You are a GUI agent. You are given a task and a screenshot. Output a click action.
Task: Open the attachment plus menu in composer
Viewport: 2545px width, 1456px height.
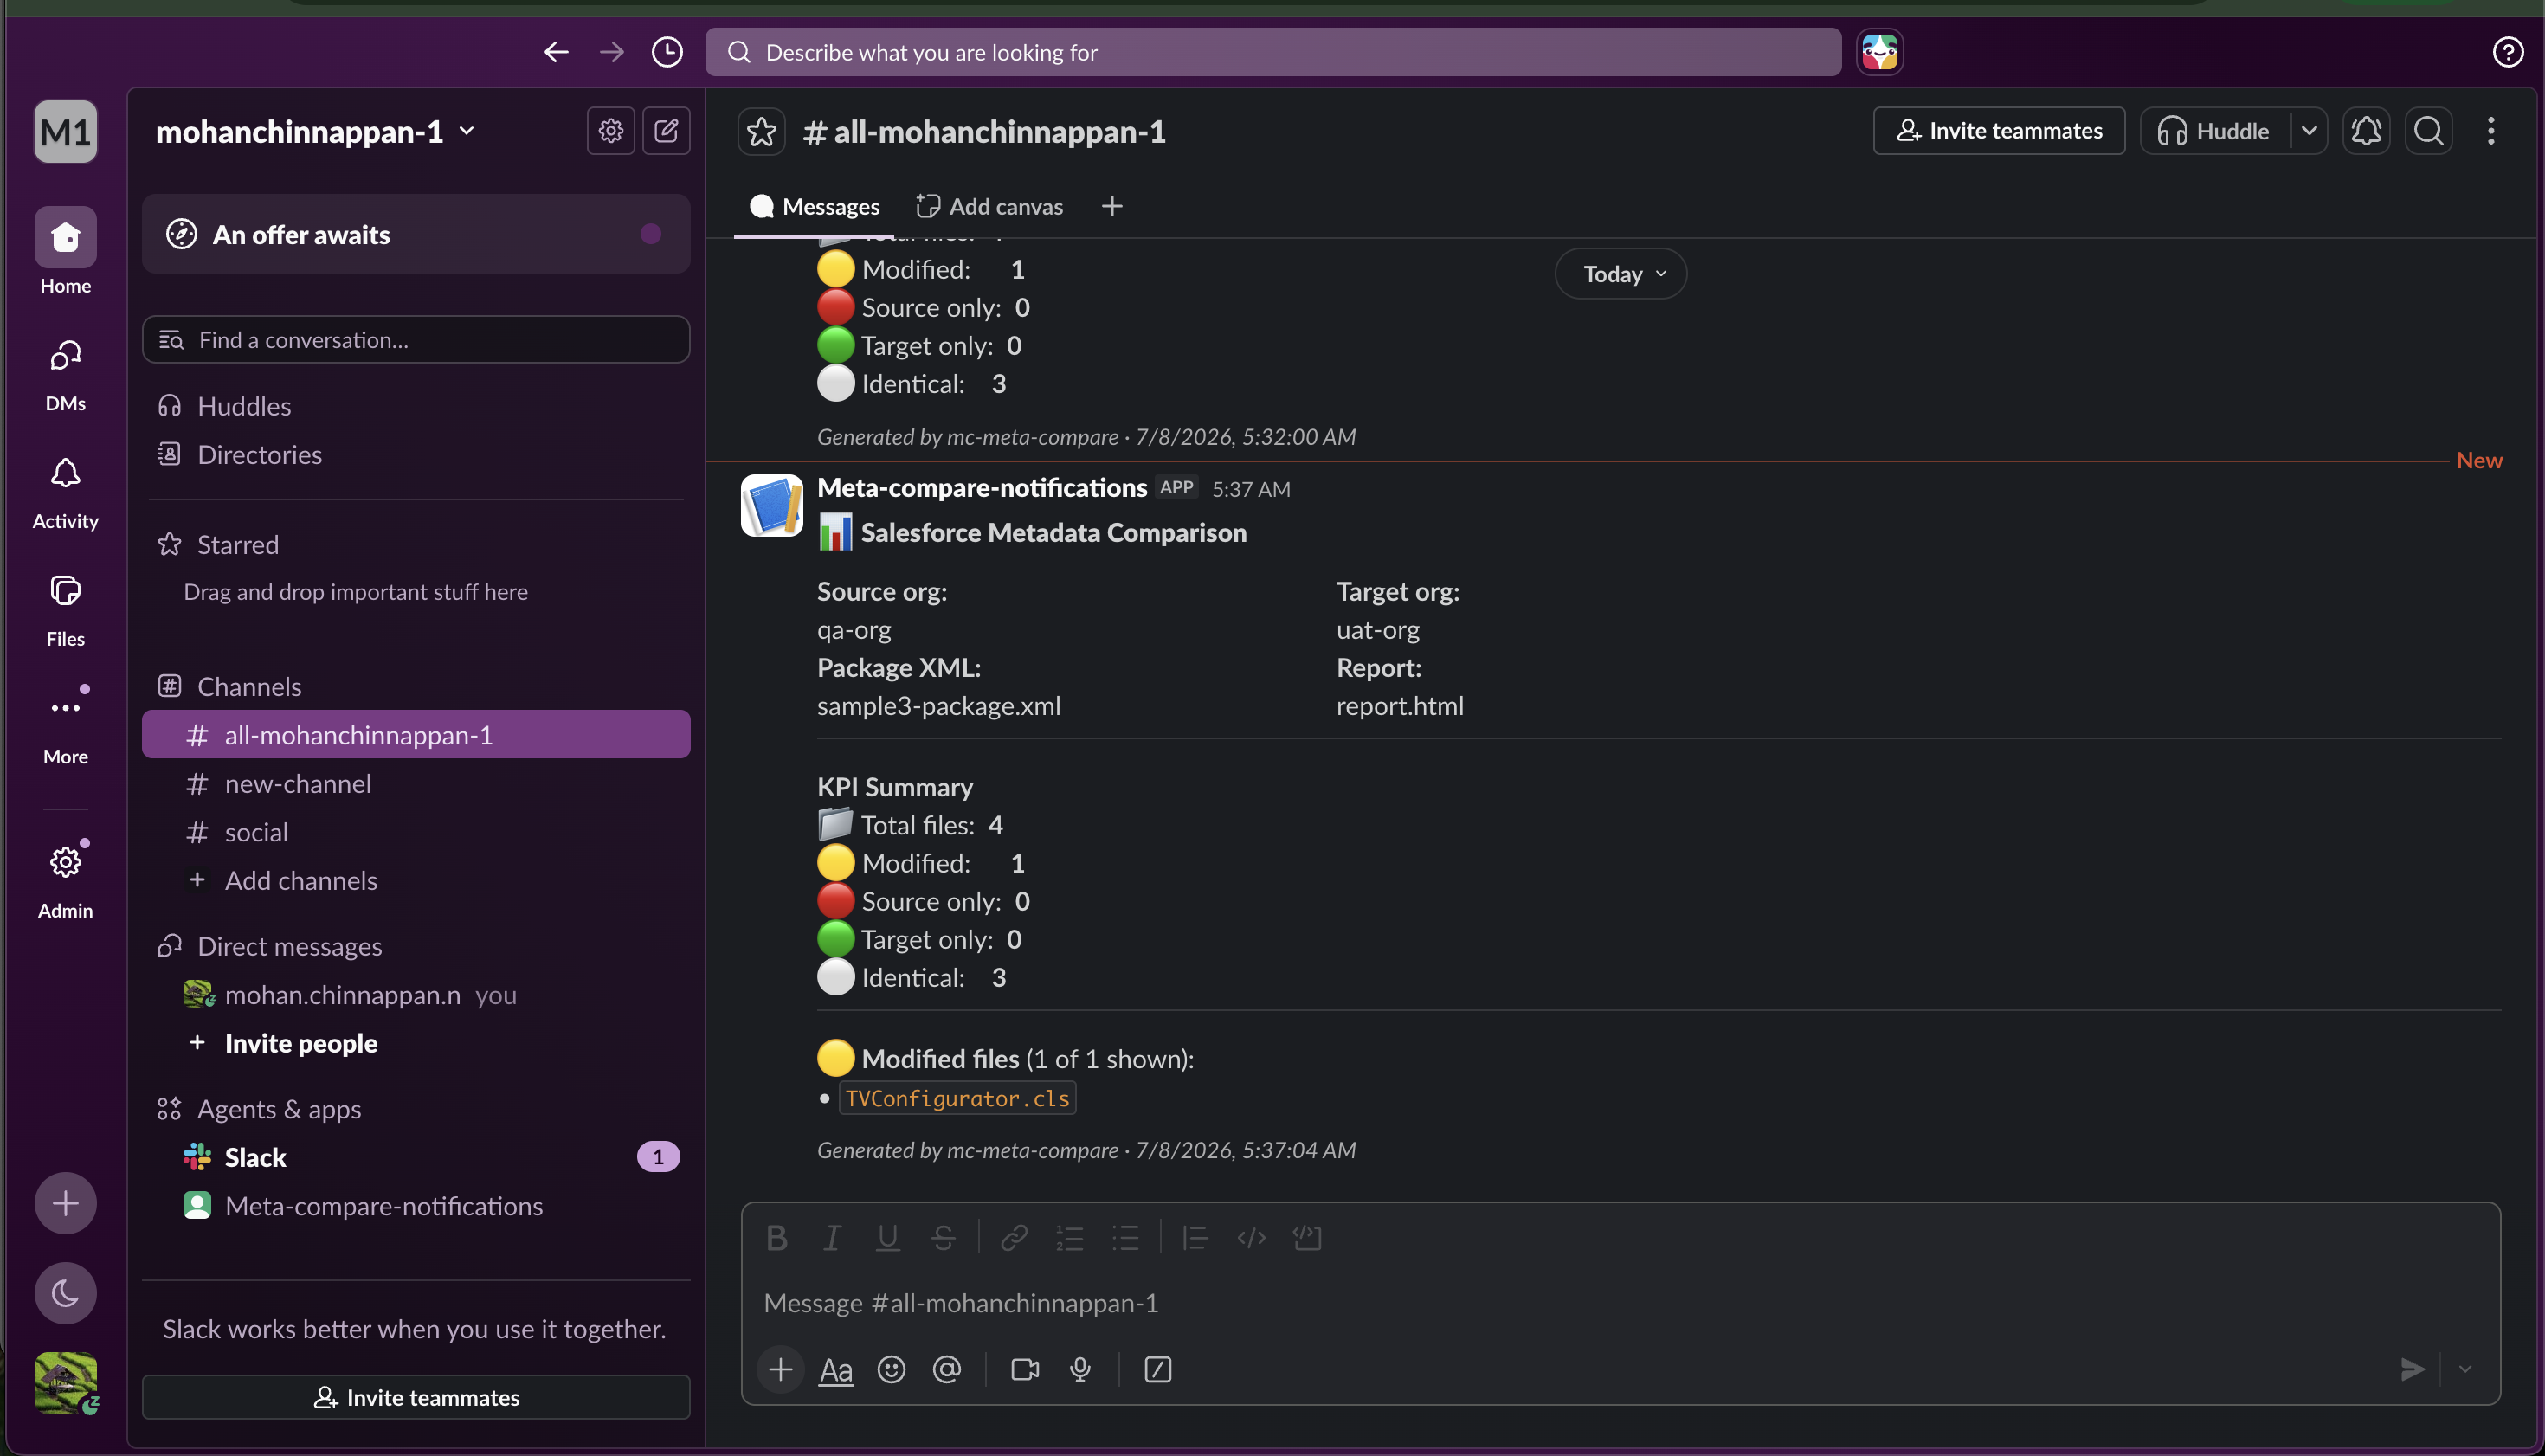[780, 1369]
